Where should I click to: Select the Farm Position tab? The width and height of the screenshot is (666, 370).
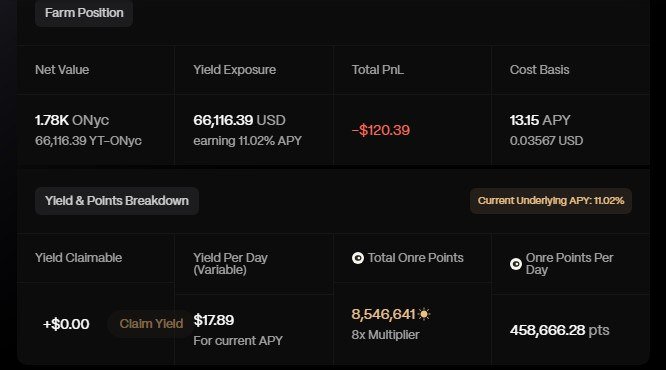tap(84, 13)
